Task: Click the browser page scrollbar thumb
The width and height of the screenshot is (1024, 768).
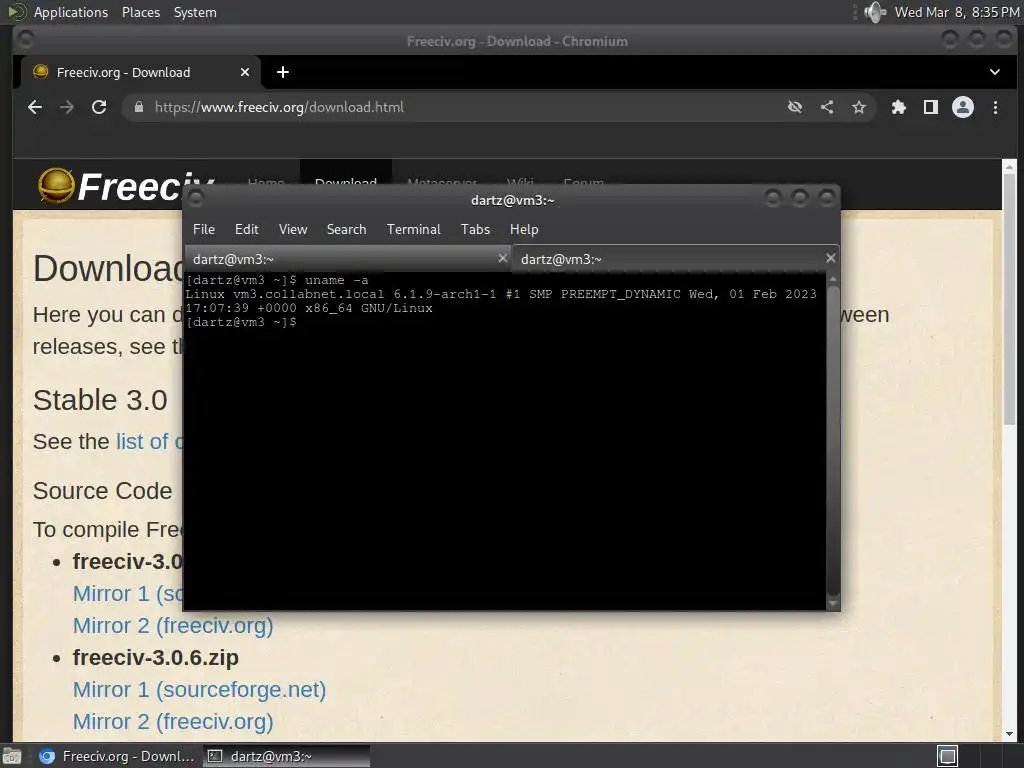Action: point(1009,297)
